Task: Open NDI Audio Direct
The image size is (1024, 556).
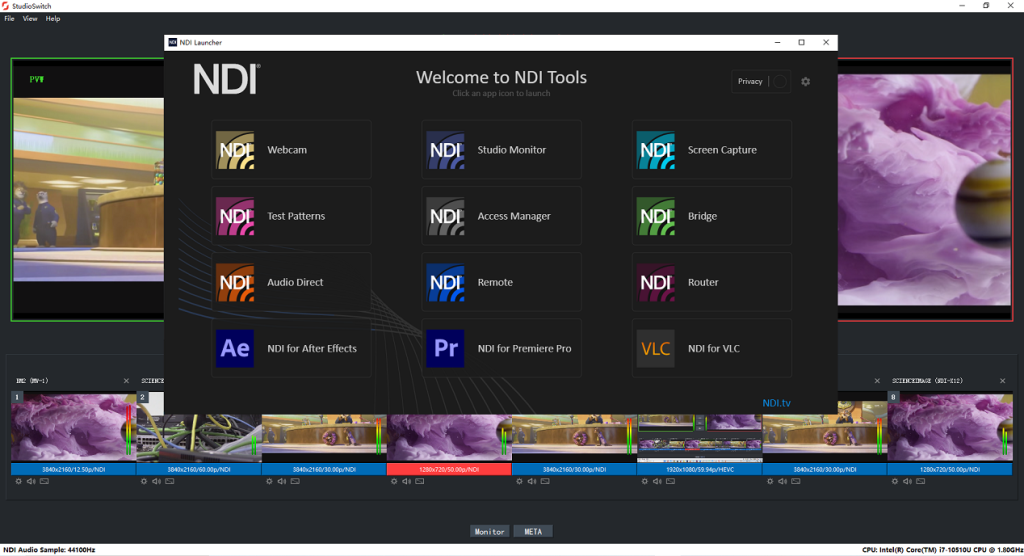Action: coord(291,282)
